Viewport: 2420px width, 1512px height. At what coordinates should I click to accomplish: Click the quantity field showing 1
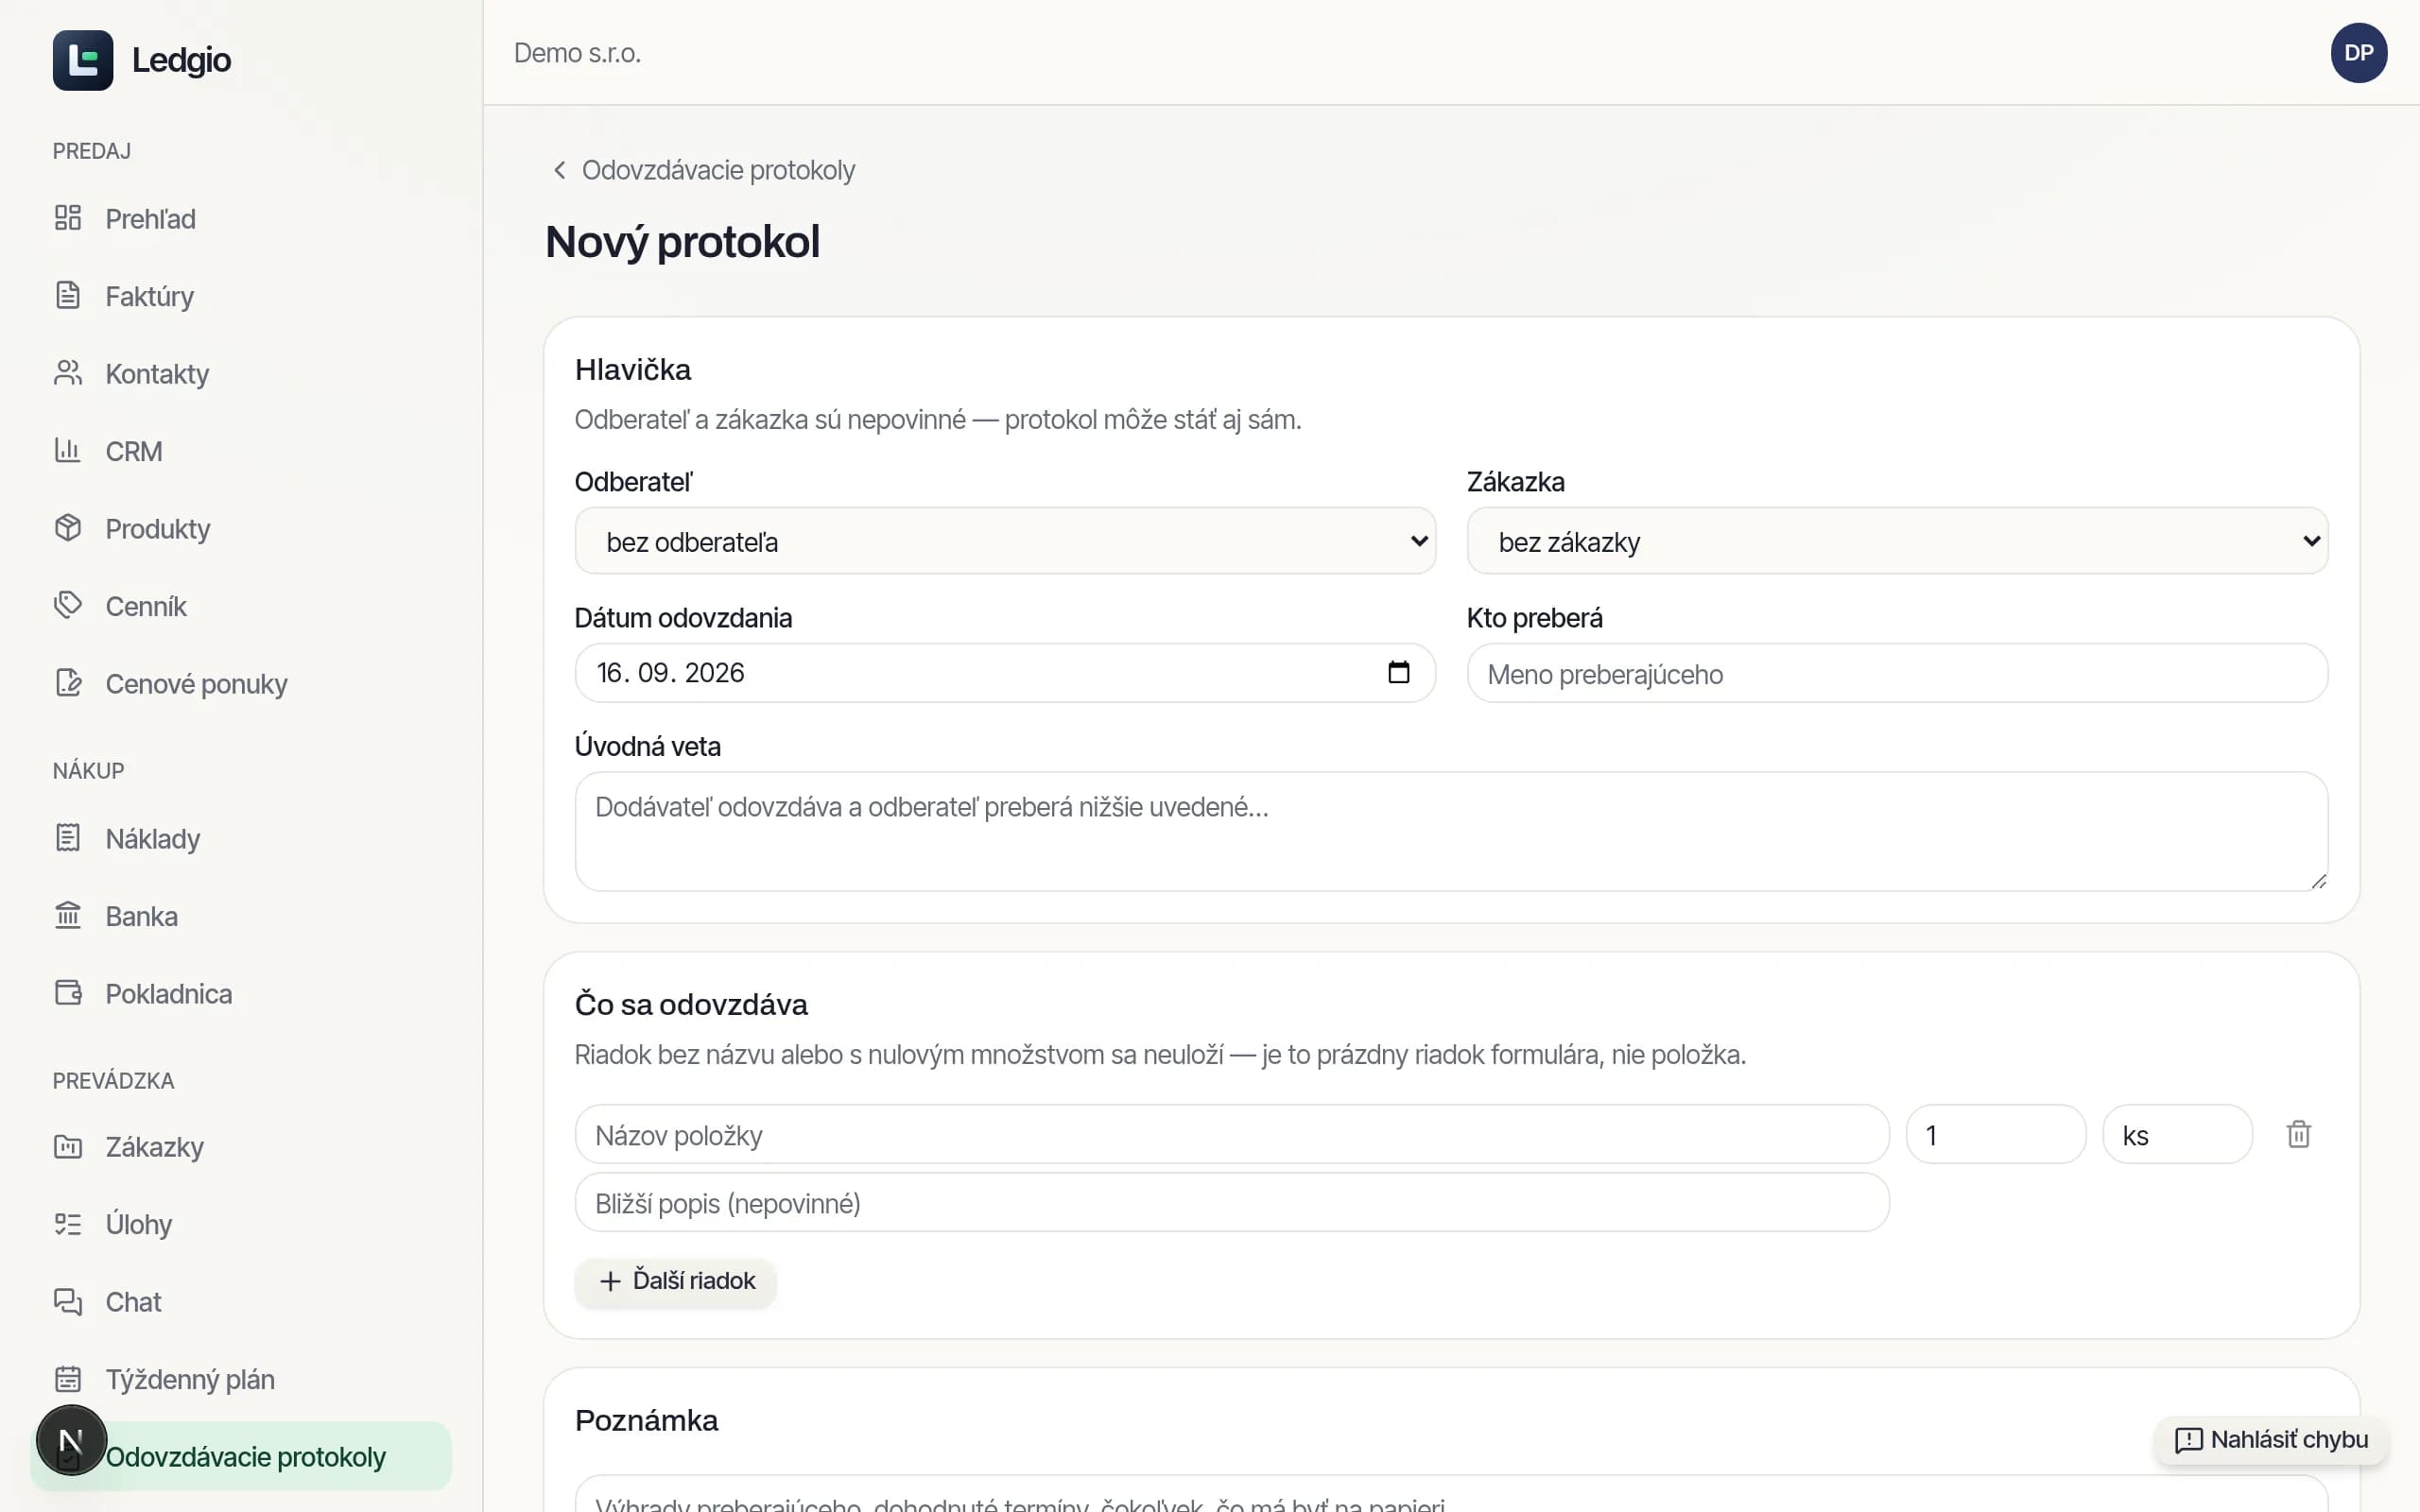point(1996,1134)
